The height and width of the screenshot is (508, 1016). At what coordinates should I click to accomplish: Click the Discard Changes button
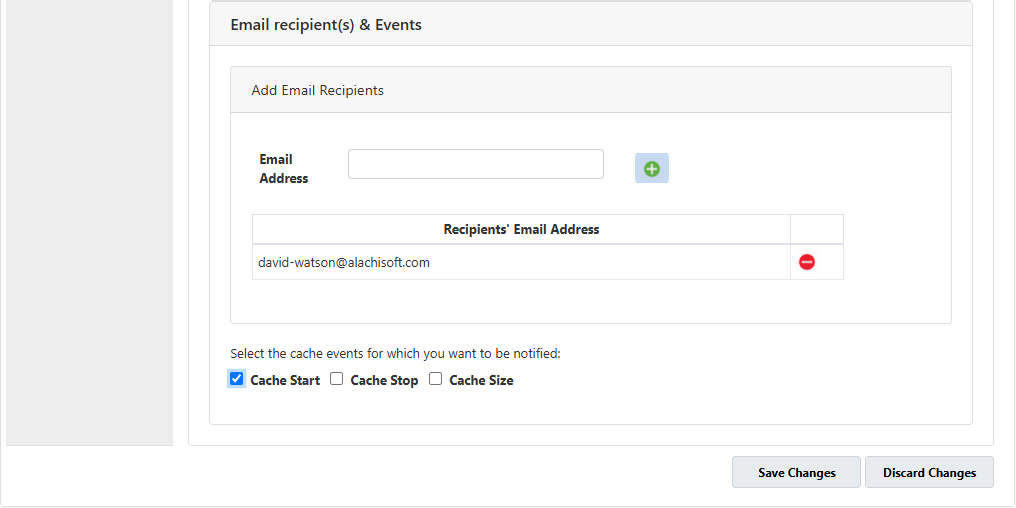point(929,472)
